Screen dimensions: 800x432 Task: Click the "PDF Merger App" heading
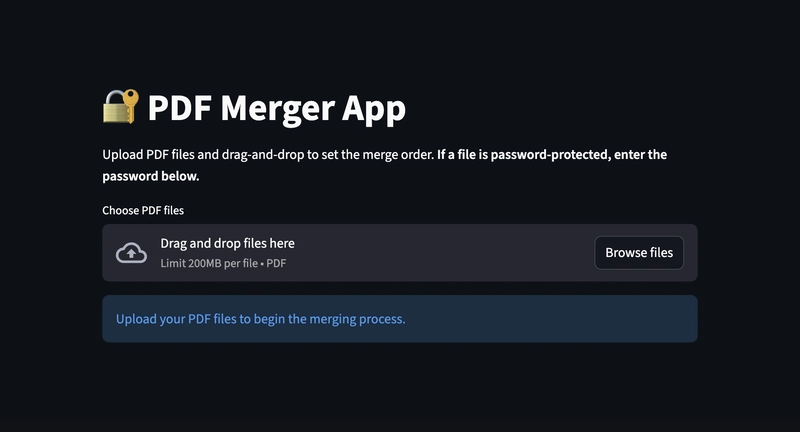click(277, 108)
